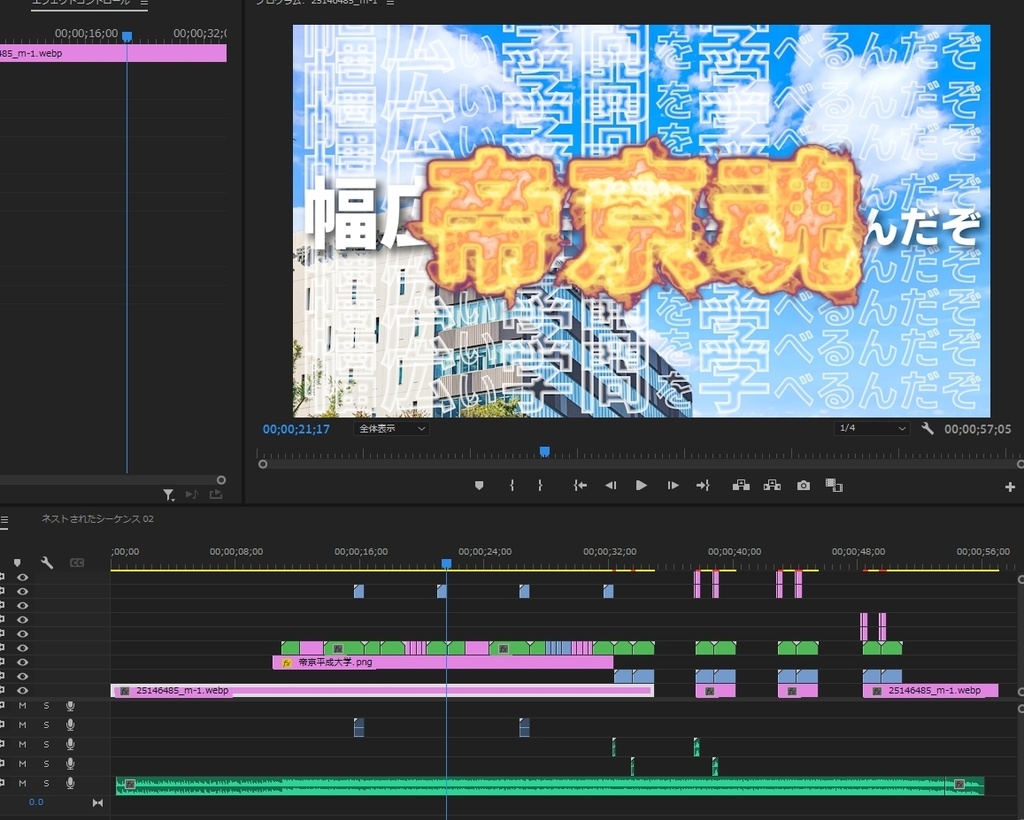1024x820 pixels.
Task: Click the blue 00;00;21;17 timecode
Action: coord(296,429)
